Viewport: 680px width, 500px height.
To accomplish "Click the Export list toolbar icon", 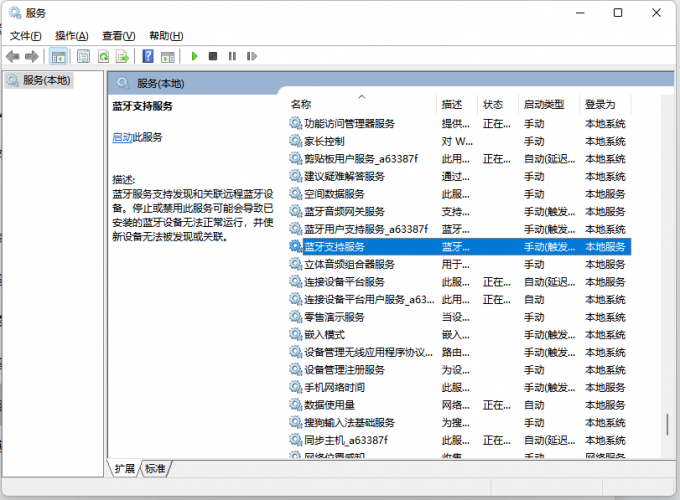I will (x=122, y=56).
